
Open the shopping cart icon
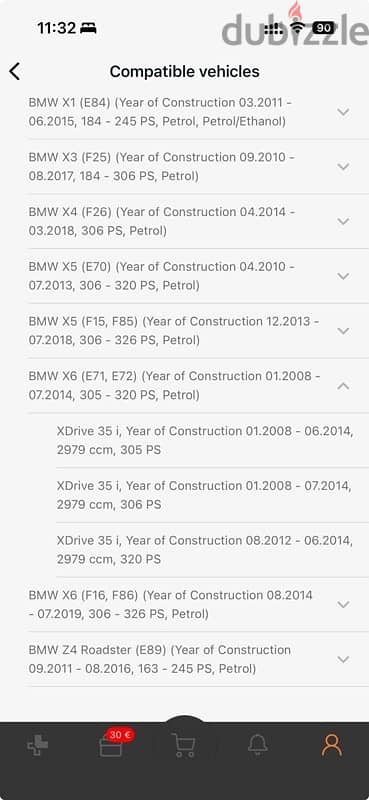tap(184, 745)
